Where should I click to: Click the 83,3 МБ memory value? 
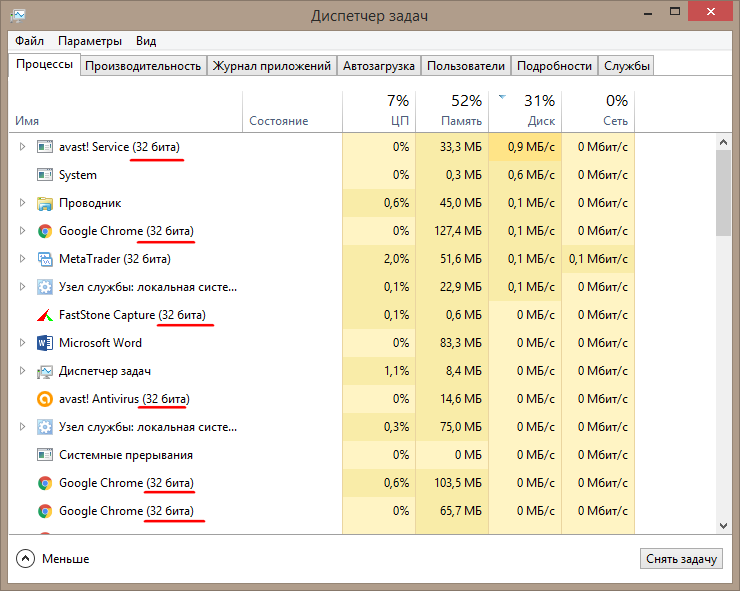tap(461, 343)
